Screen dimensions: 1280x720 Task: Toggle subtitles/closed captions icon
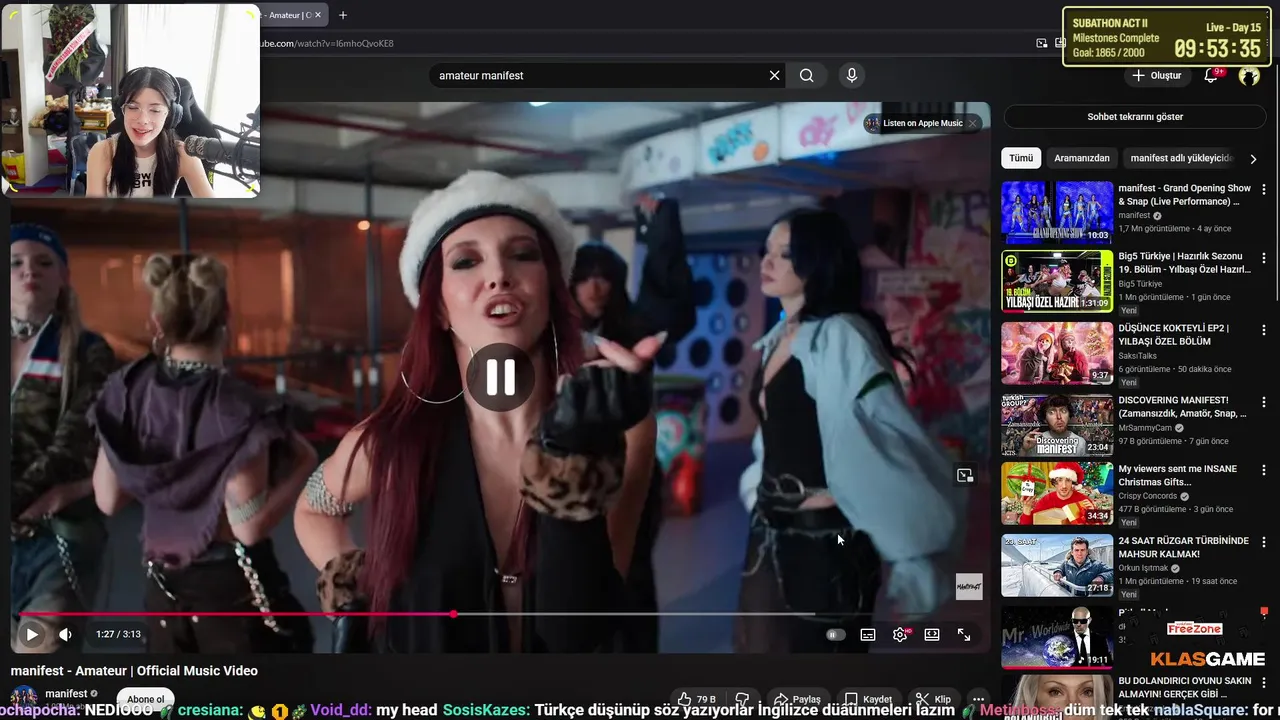tap(868, 634)
